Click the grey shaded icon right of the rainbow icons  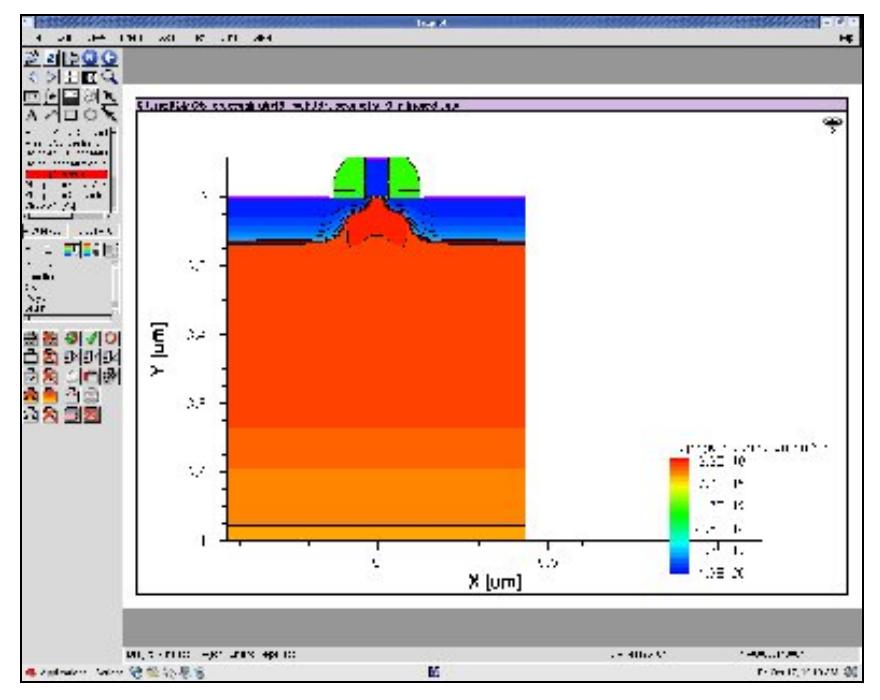pyautogui.click(x=110, y=250)
